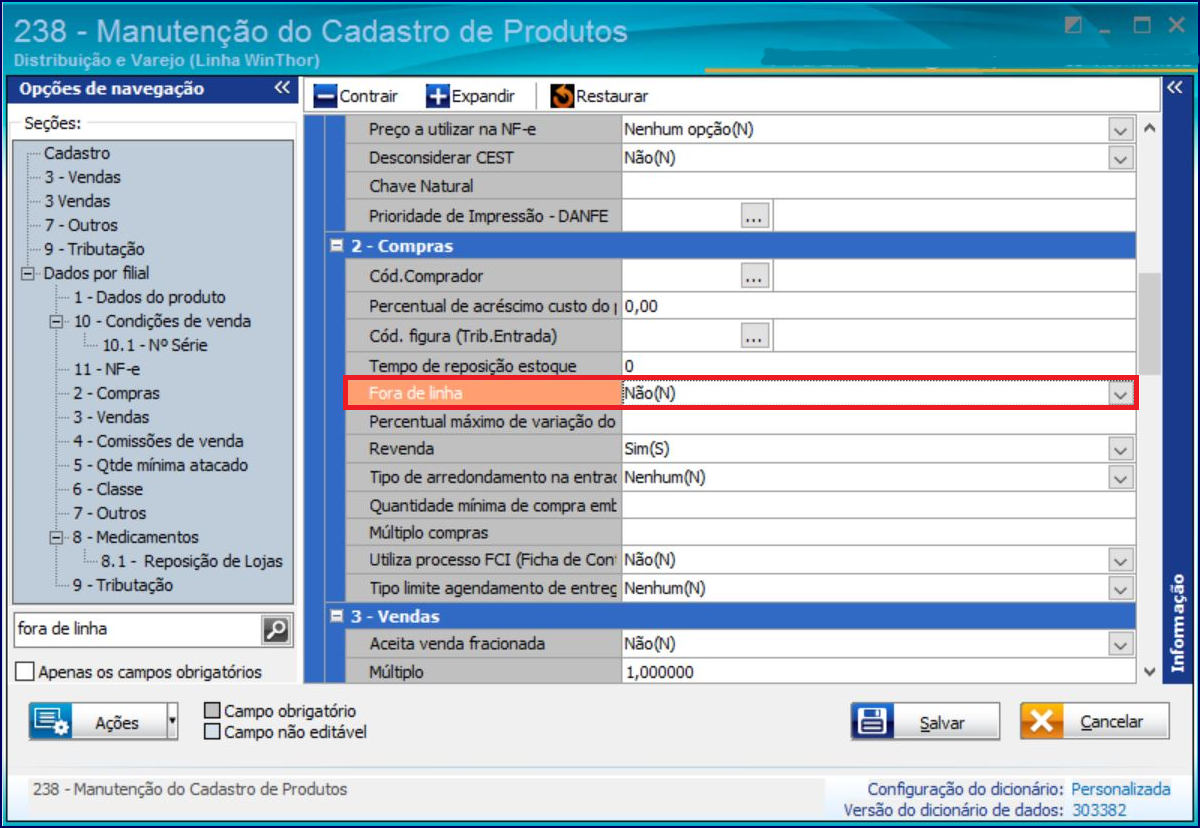Click the dictionary version 303382 link

coord(1099,810)
